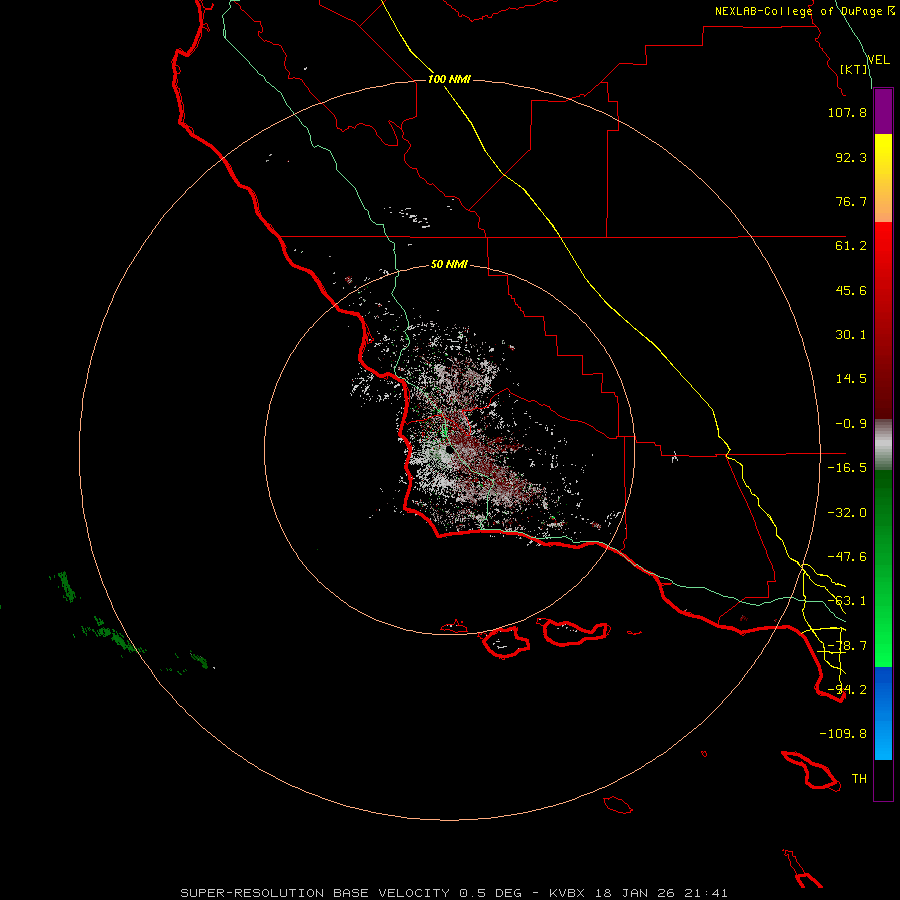Click the black radar site dot at the rings' center
This screenshot has width=900, height=900.
coord(449,450)
